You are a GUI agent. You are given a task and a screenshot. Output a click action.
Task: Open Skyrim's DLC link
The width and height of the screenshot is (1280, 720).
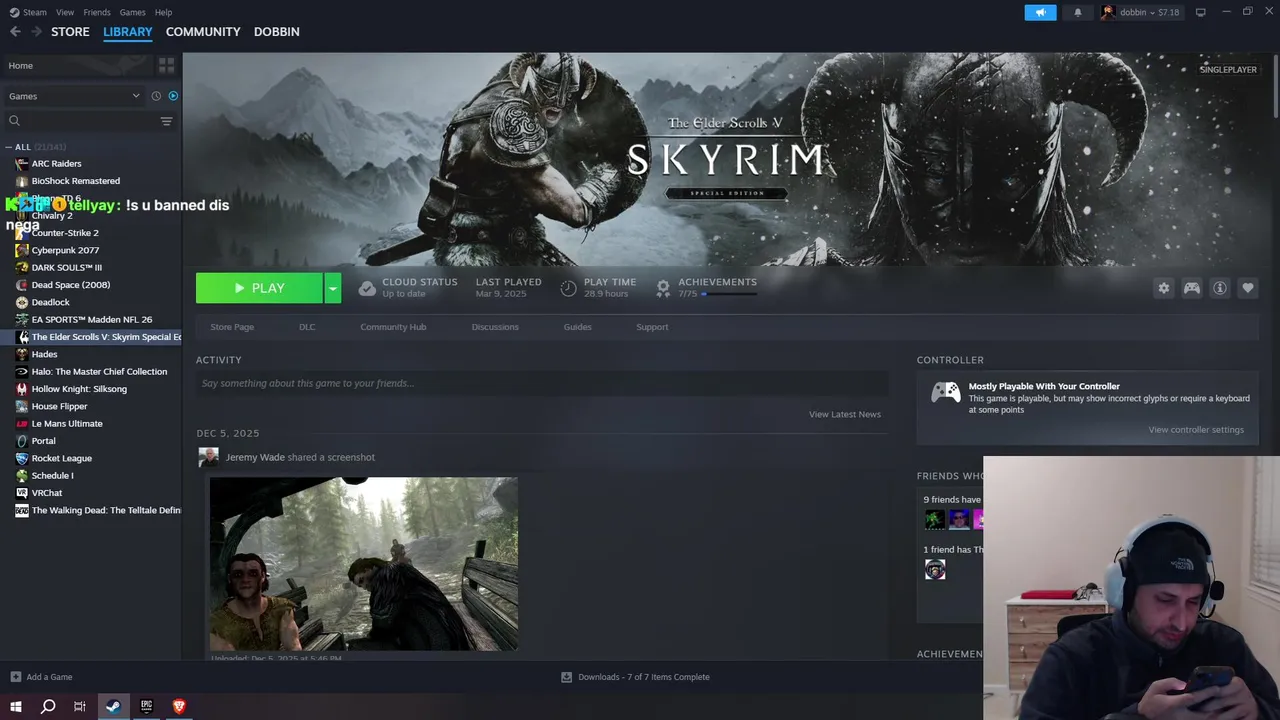point(307,327)
